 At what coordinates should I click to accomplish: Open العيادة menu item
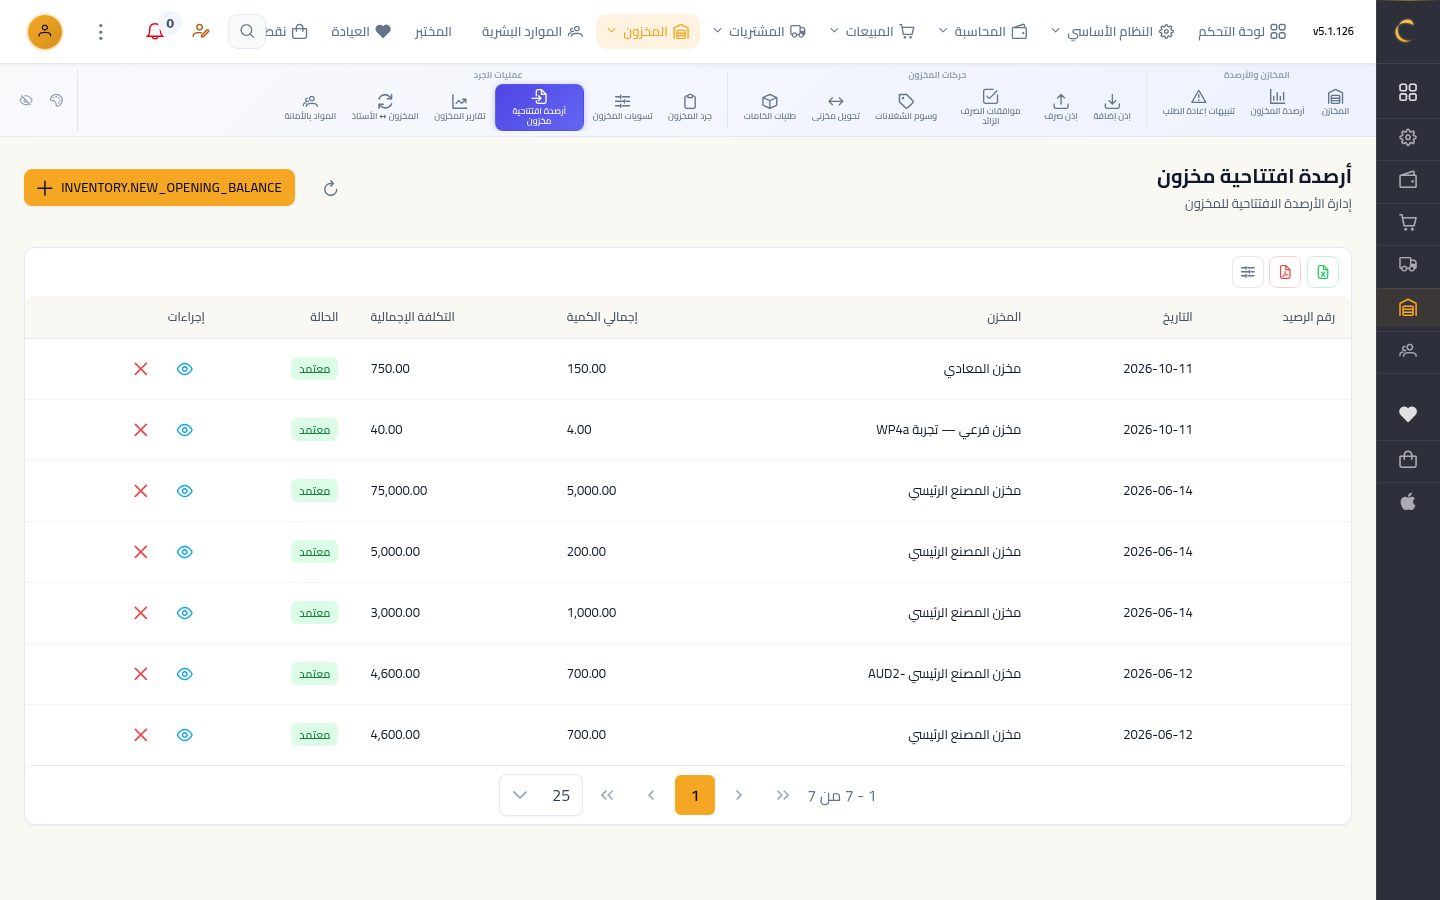(361, 32)
